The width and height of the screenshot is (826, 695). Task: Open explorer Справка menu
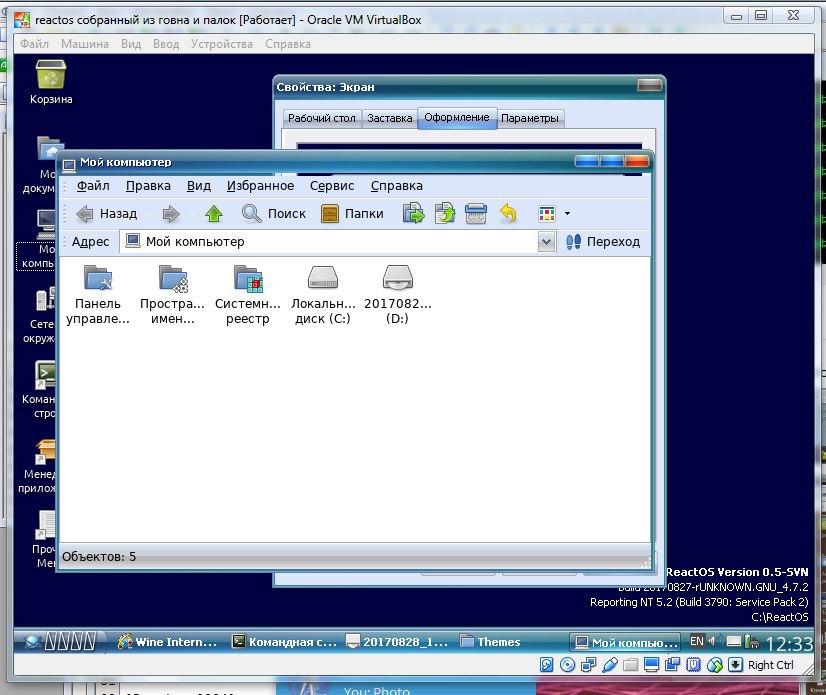coord(397,186)
